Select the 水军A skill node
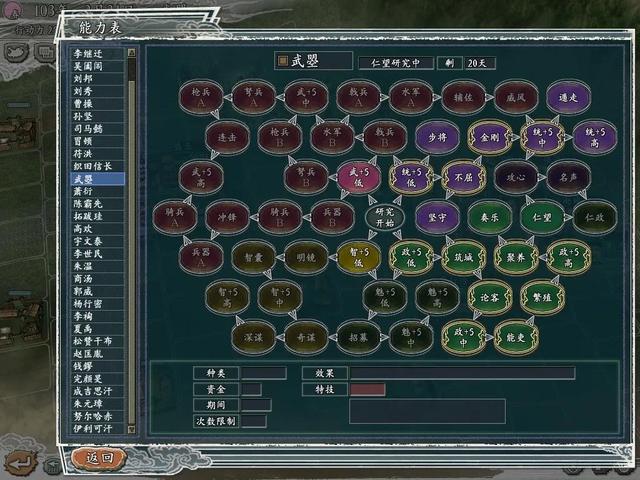Viewport: 640px width, 480px height. tap(411, 98)
